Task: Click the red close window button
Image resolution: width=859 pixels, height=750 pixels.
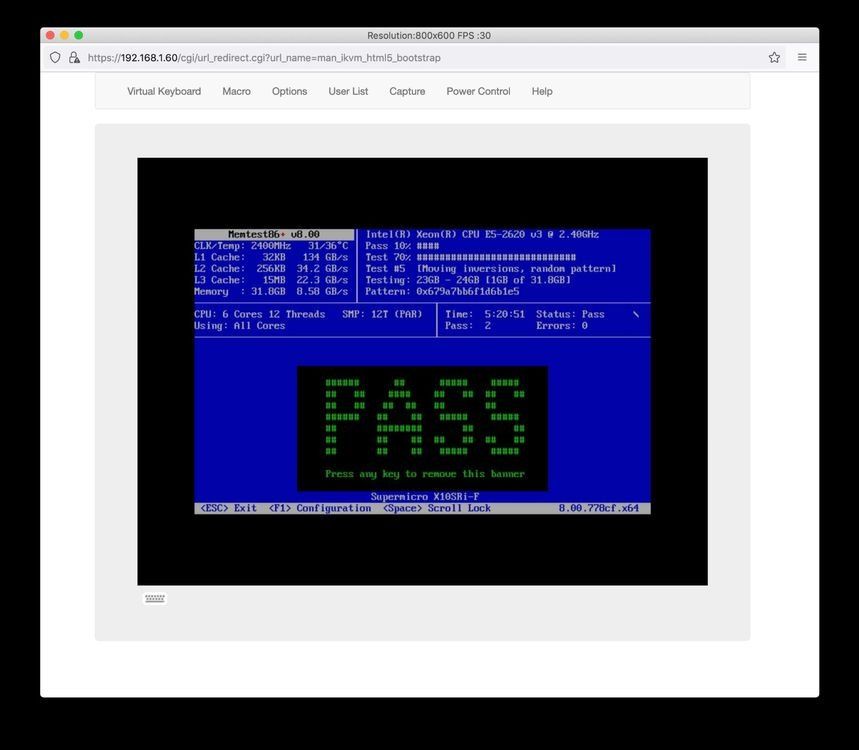Action: pos(50,35)
